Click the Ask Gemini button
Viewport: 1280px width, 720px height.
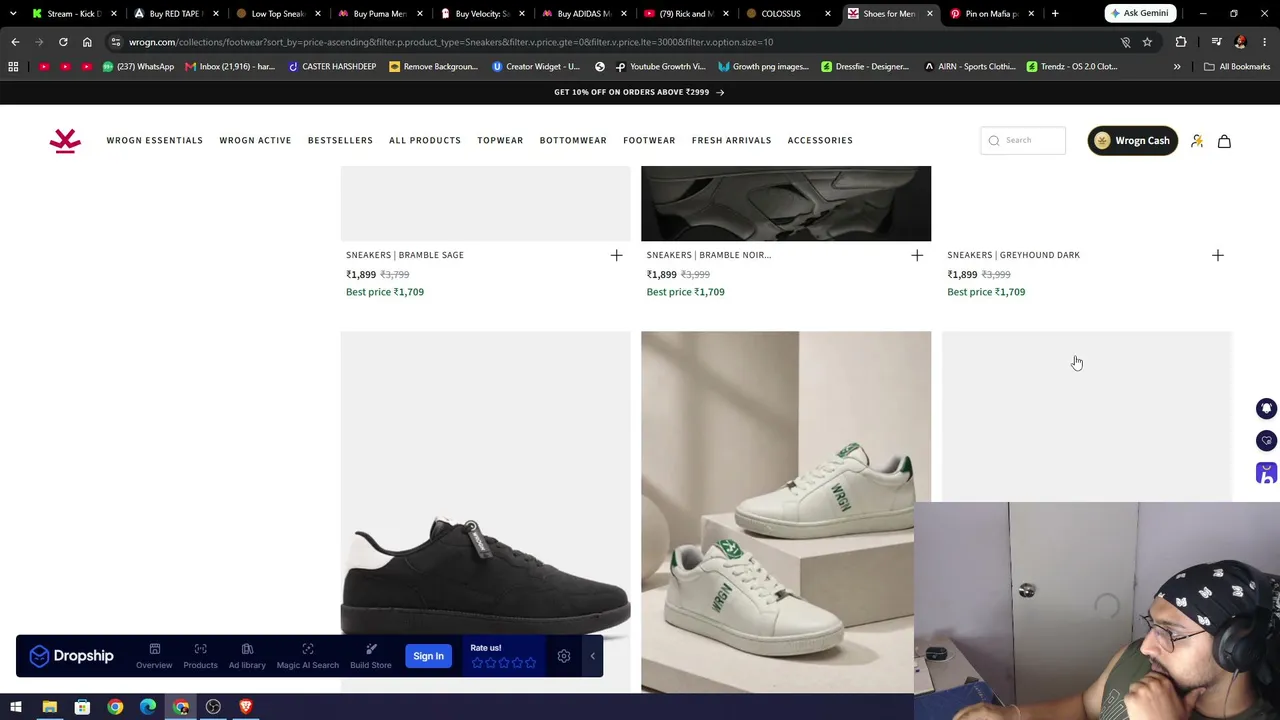coord(1139,14)
